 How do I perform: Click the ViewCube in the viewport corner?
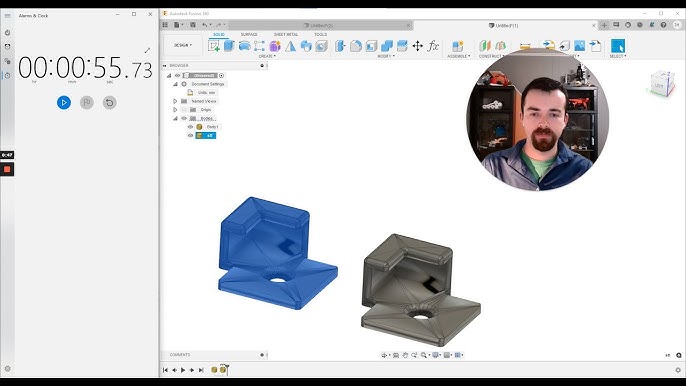pyautogui.click(x=661, y=83)
